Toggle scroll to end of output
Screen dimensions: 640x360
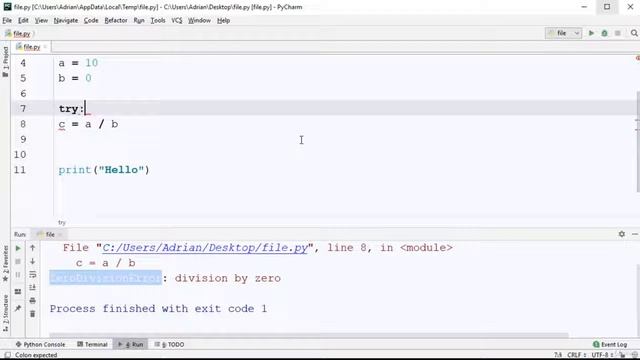[33, 288]
